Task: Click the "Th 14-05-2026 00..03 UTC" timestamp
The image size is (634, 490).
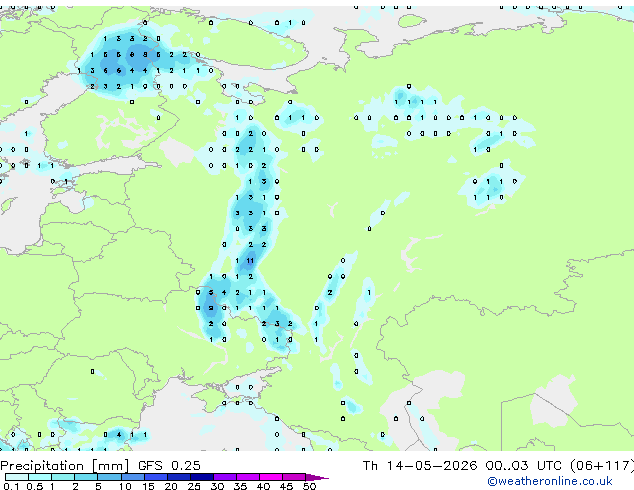Action: tap(464, 465)
